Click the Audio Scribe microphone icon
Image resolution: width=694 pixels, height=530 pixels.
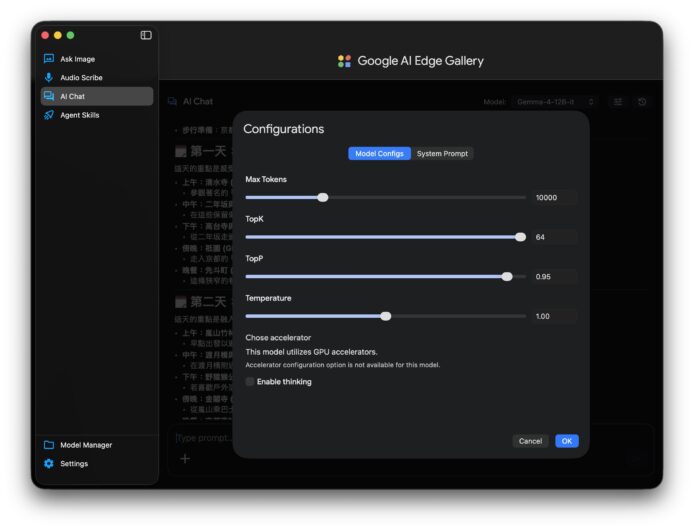coord(49,77)
